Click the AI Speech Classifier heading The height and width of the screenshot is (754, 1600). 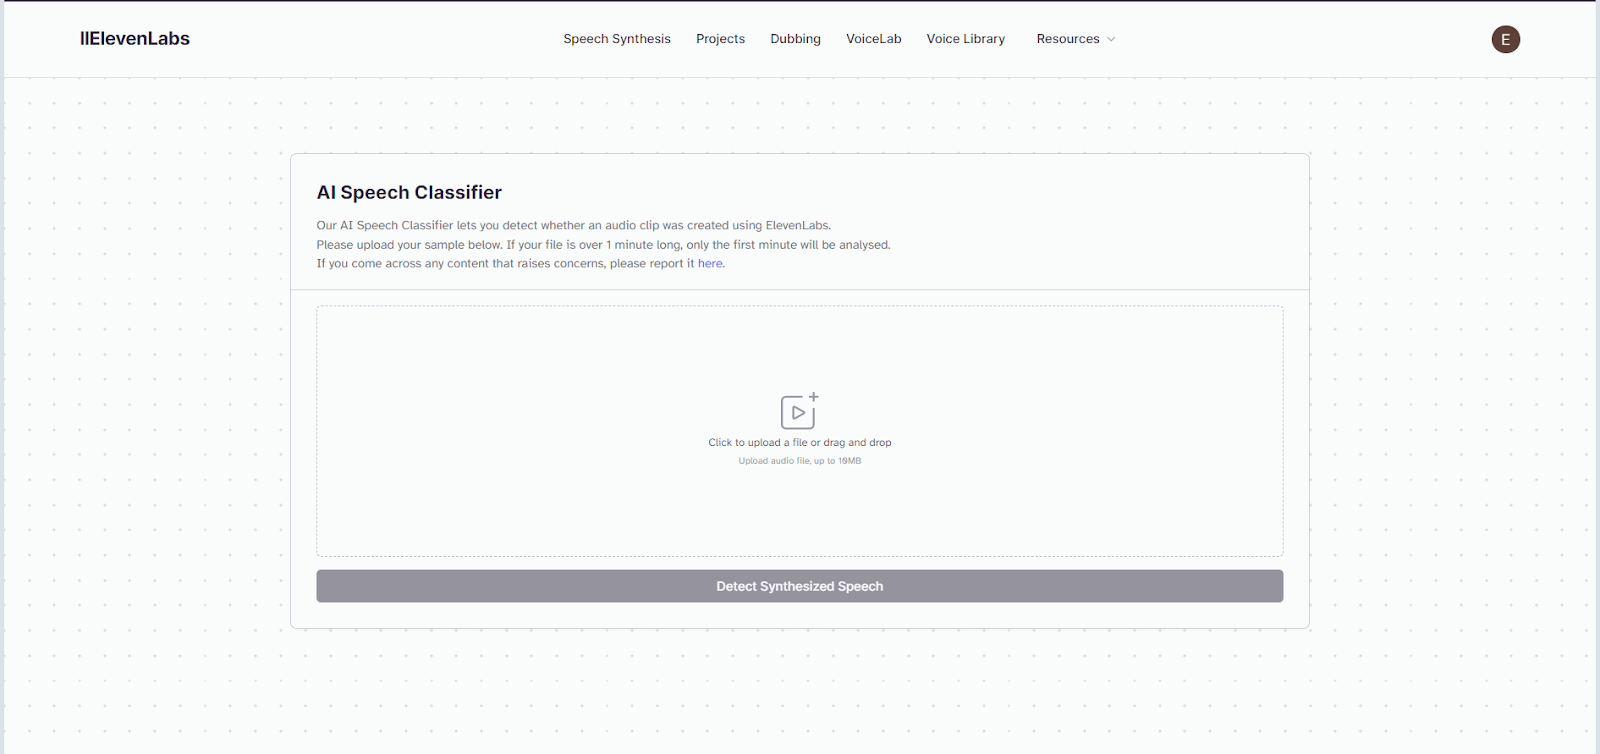coord(409,192)
